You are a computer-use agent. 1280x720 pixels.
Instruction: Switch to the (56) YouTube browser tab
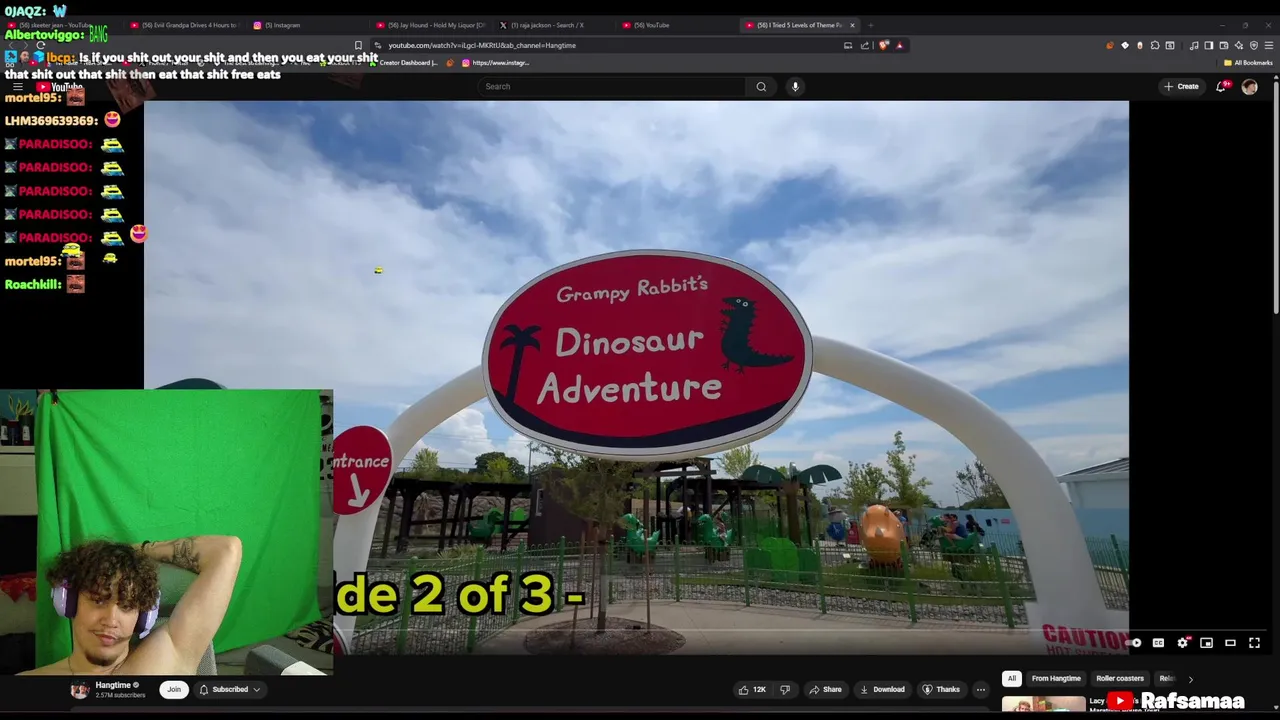(676, 25)
